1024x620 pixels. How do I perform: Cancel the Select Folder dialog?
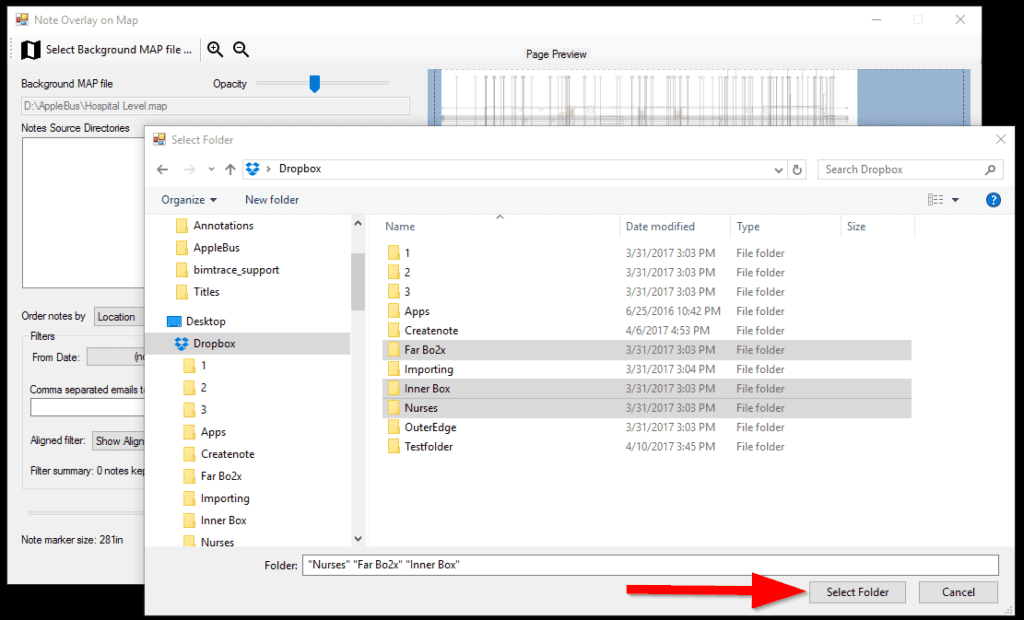click(958, 592)
